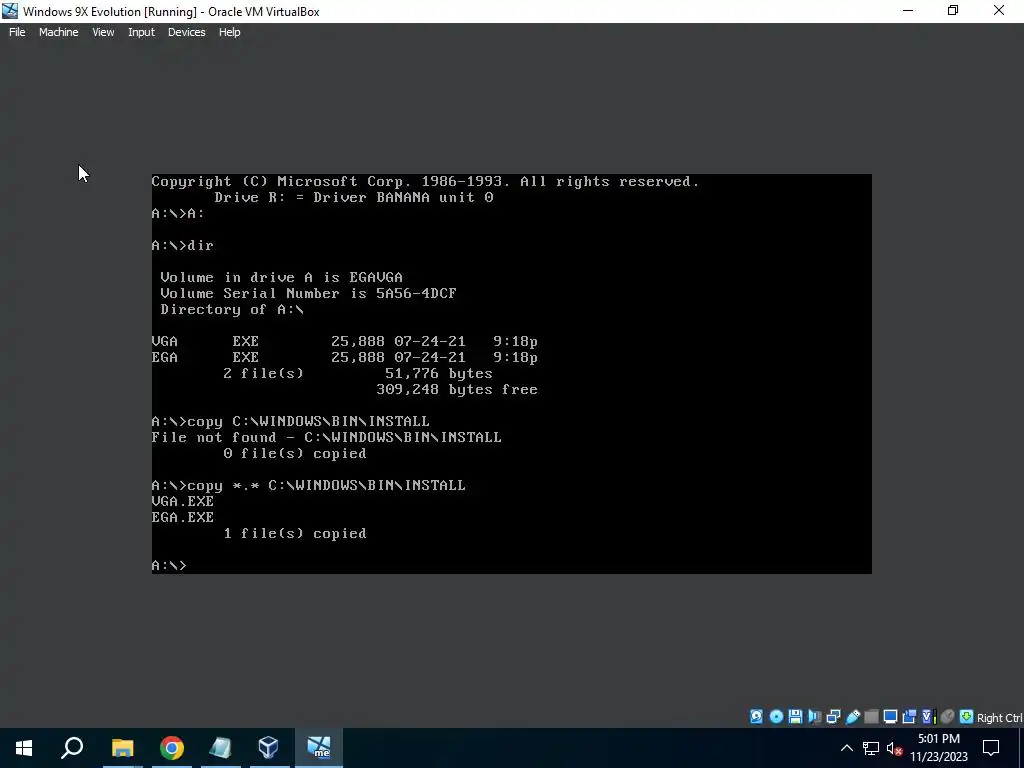Click the Microsoft Corp copyright line

click(x=425, y=182)
